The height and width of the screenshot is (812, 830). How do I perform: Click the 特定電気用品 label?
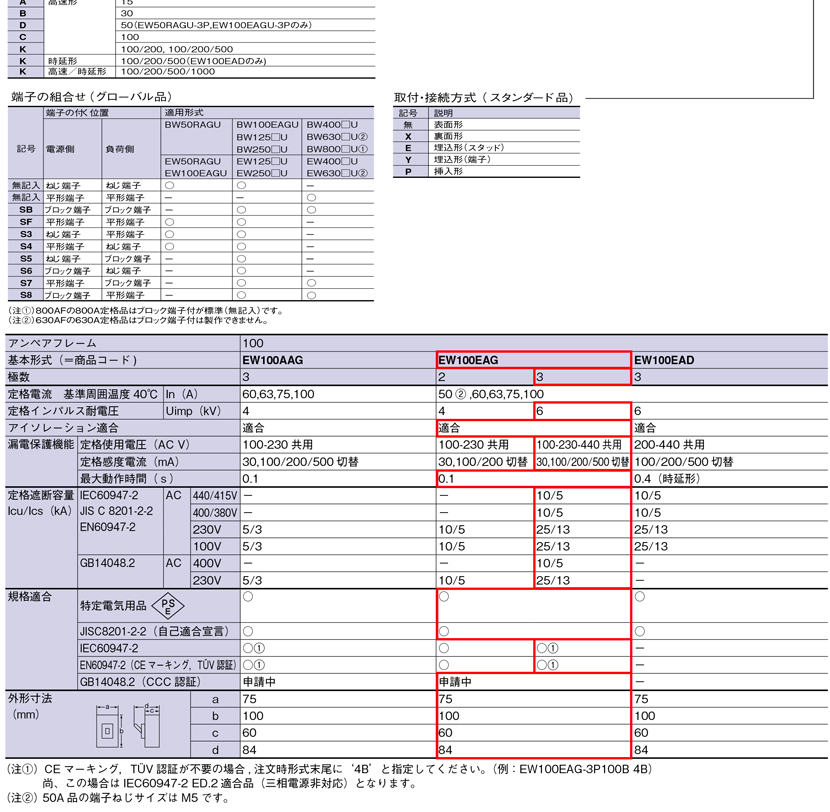(113, 606)
